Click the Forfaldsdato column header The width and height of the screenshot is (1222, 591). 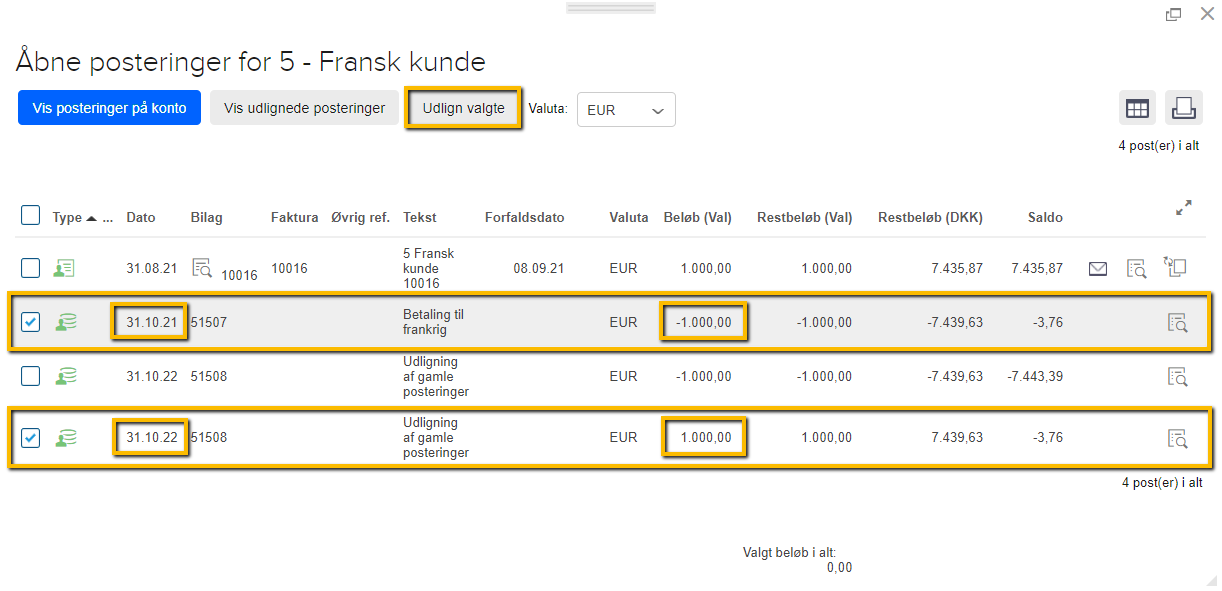pos(525,217)
